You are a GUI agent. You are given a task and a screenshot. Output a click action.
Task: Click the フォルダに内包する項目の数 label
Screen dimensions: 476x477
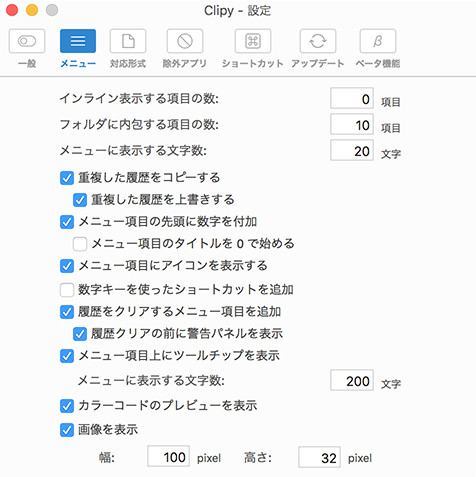pyautogui.click(x=139, y=125)
